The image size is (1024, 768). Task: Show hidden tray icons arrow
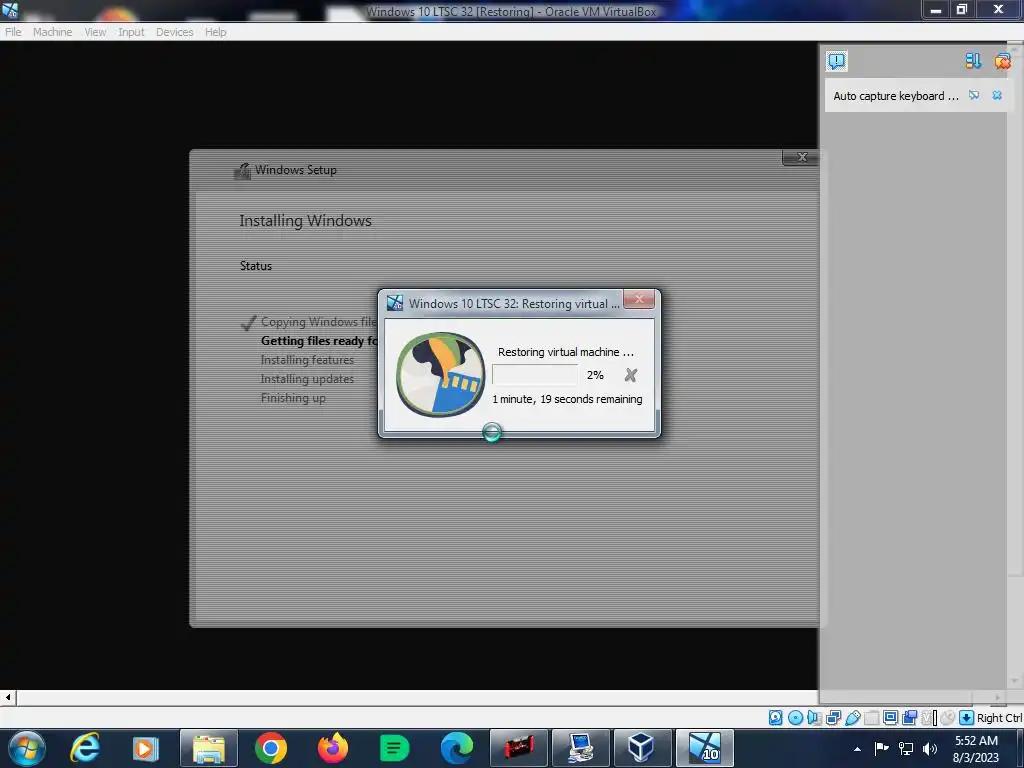pyautogui.click(x=857, y=749)
